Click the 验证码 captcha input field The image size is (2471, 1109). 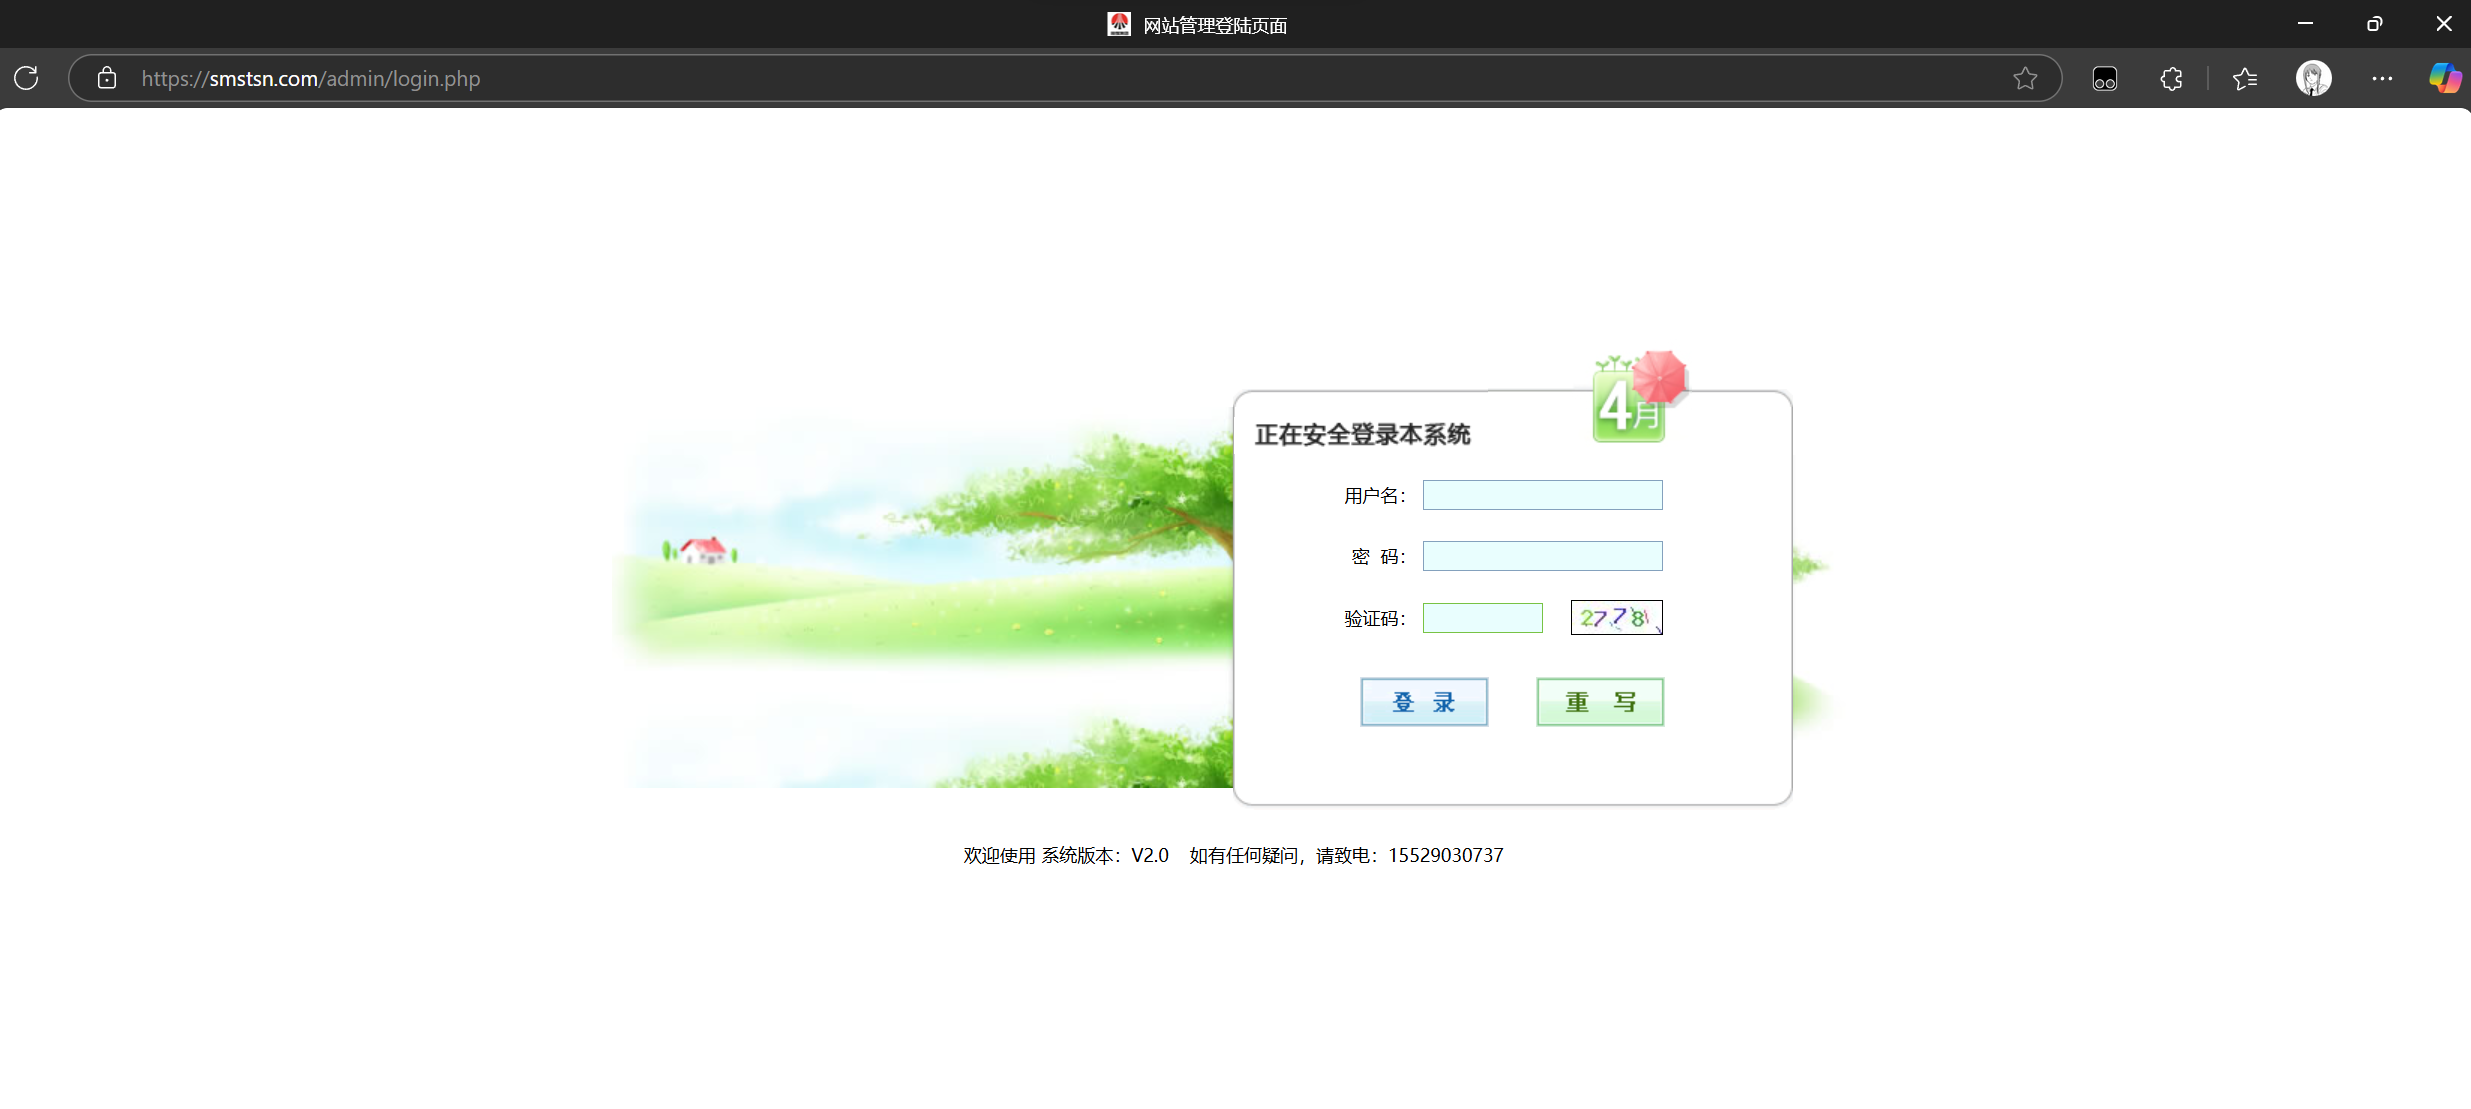pyautogui.click(x=1482, y=618)
